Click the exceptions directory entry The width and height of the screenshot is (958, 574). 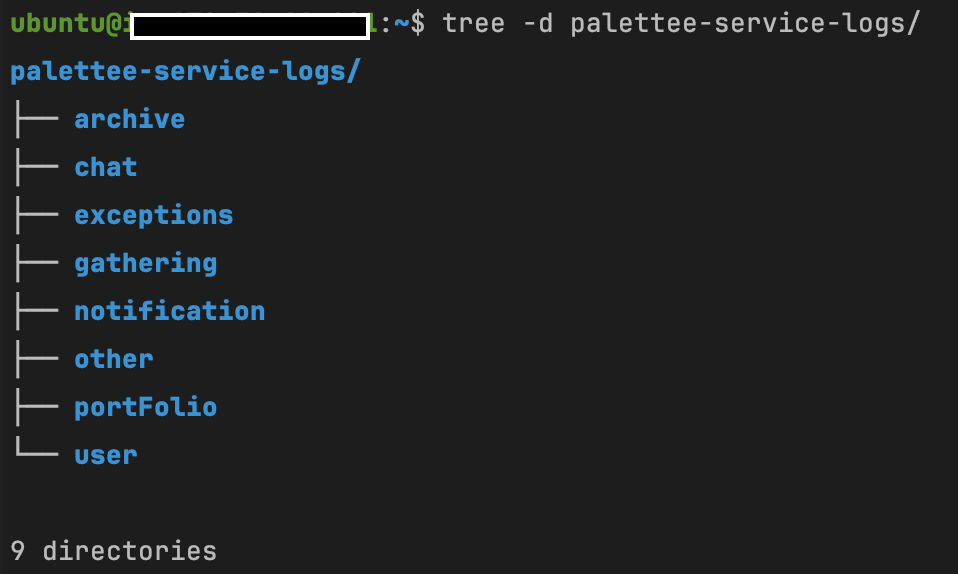[x=153, y=216]
